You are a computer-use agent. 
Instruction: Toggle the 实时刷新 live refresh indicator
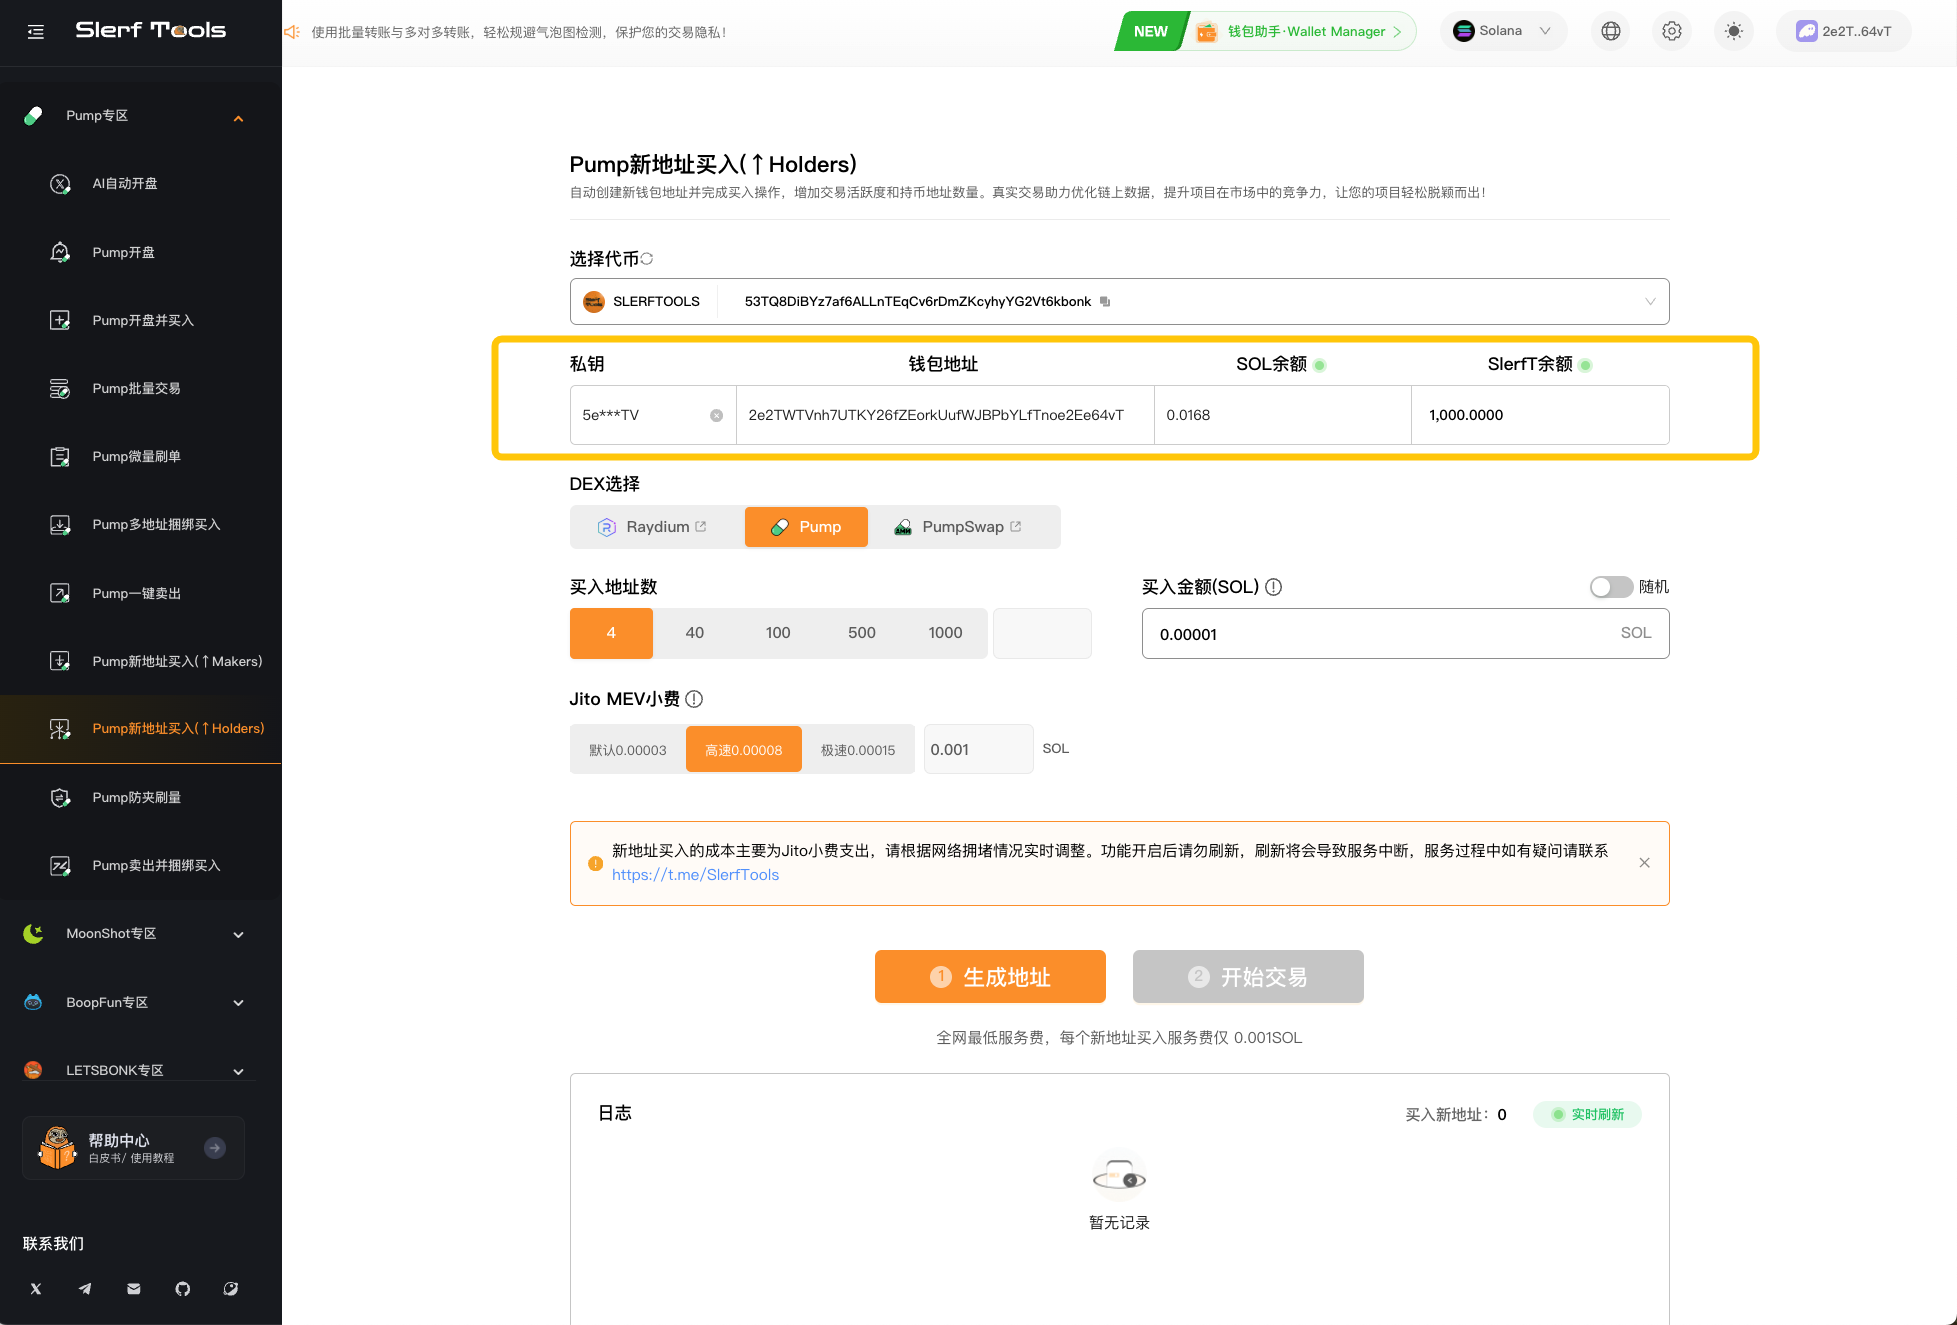pyautogui.click(x=1587, y=1114)
